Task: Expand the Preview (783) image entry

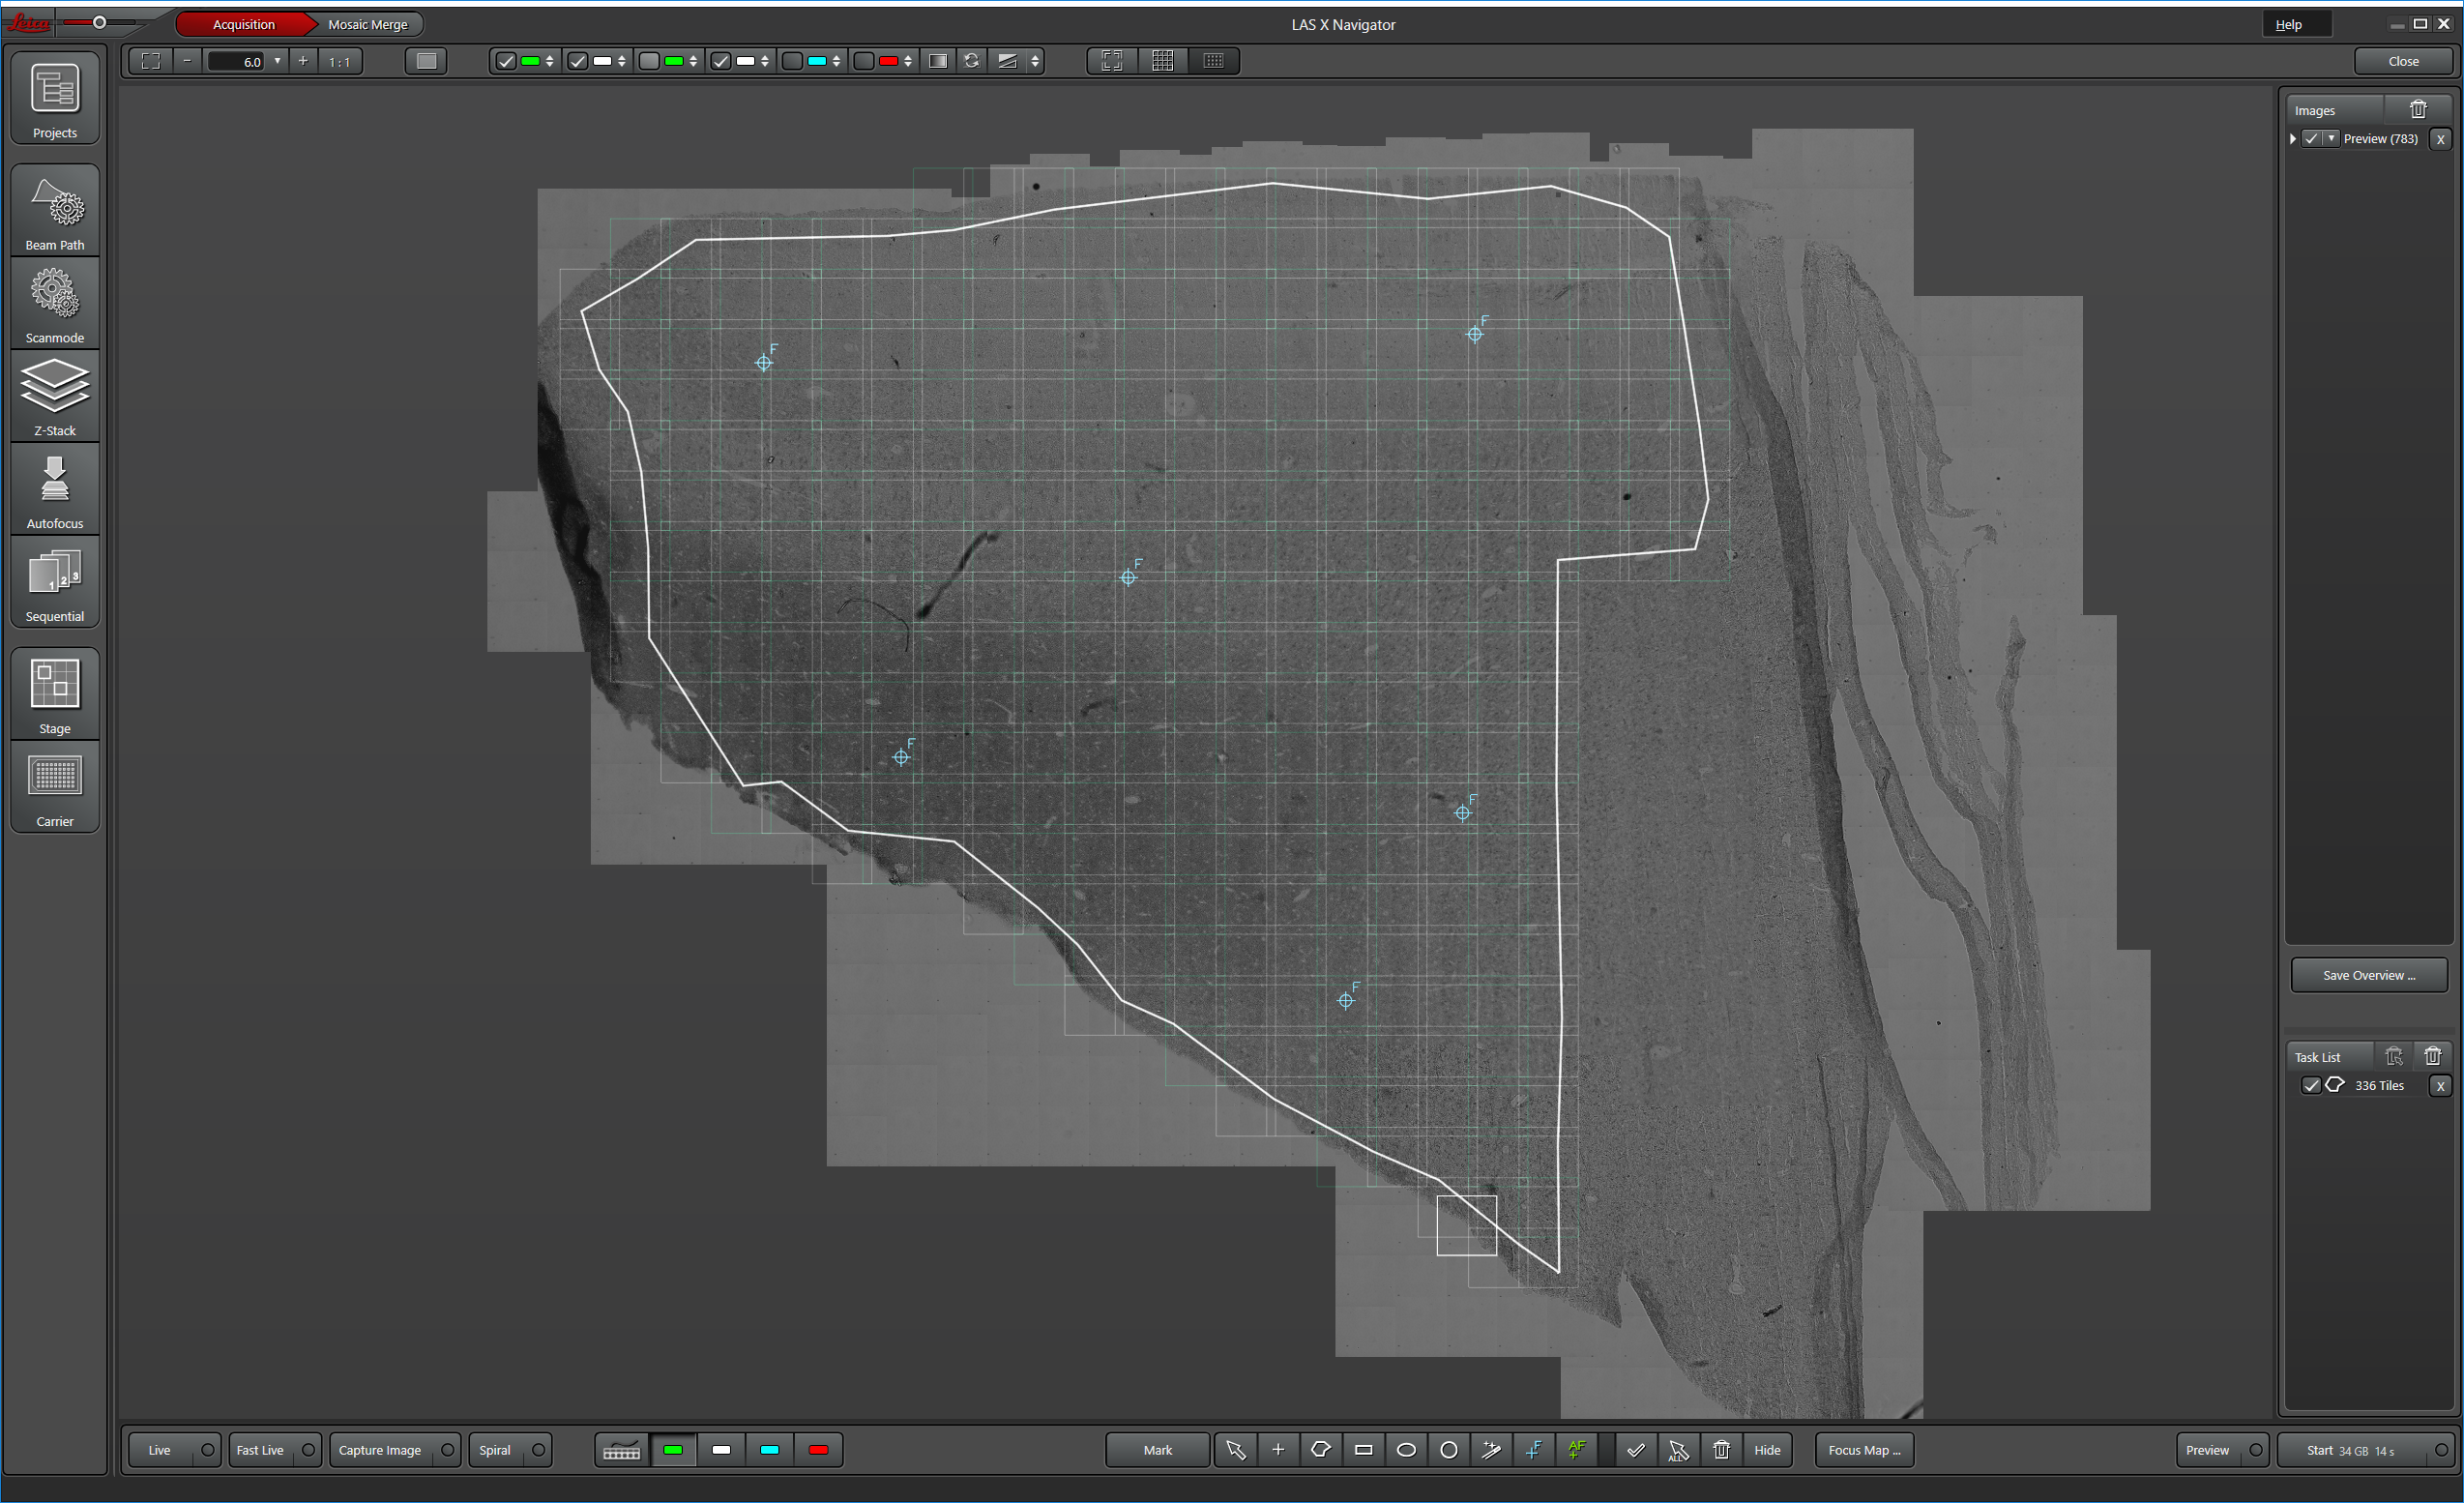Action: coord(2293,139)
